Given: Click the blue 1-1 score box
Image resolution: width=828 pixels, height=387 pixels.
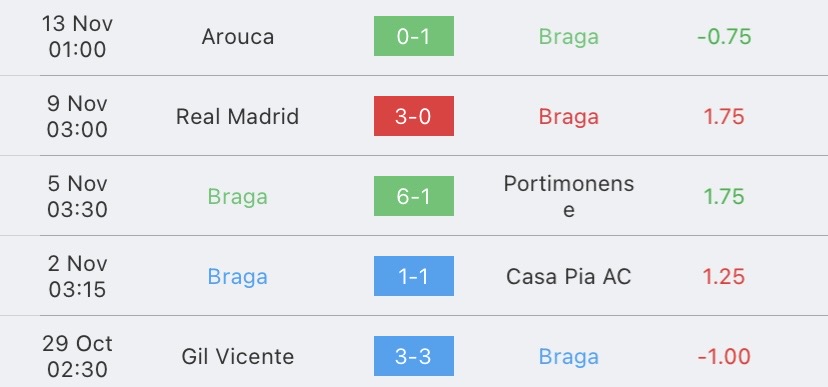Looking at the screenshot, I should click(413, 276).
